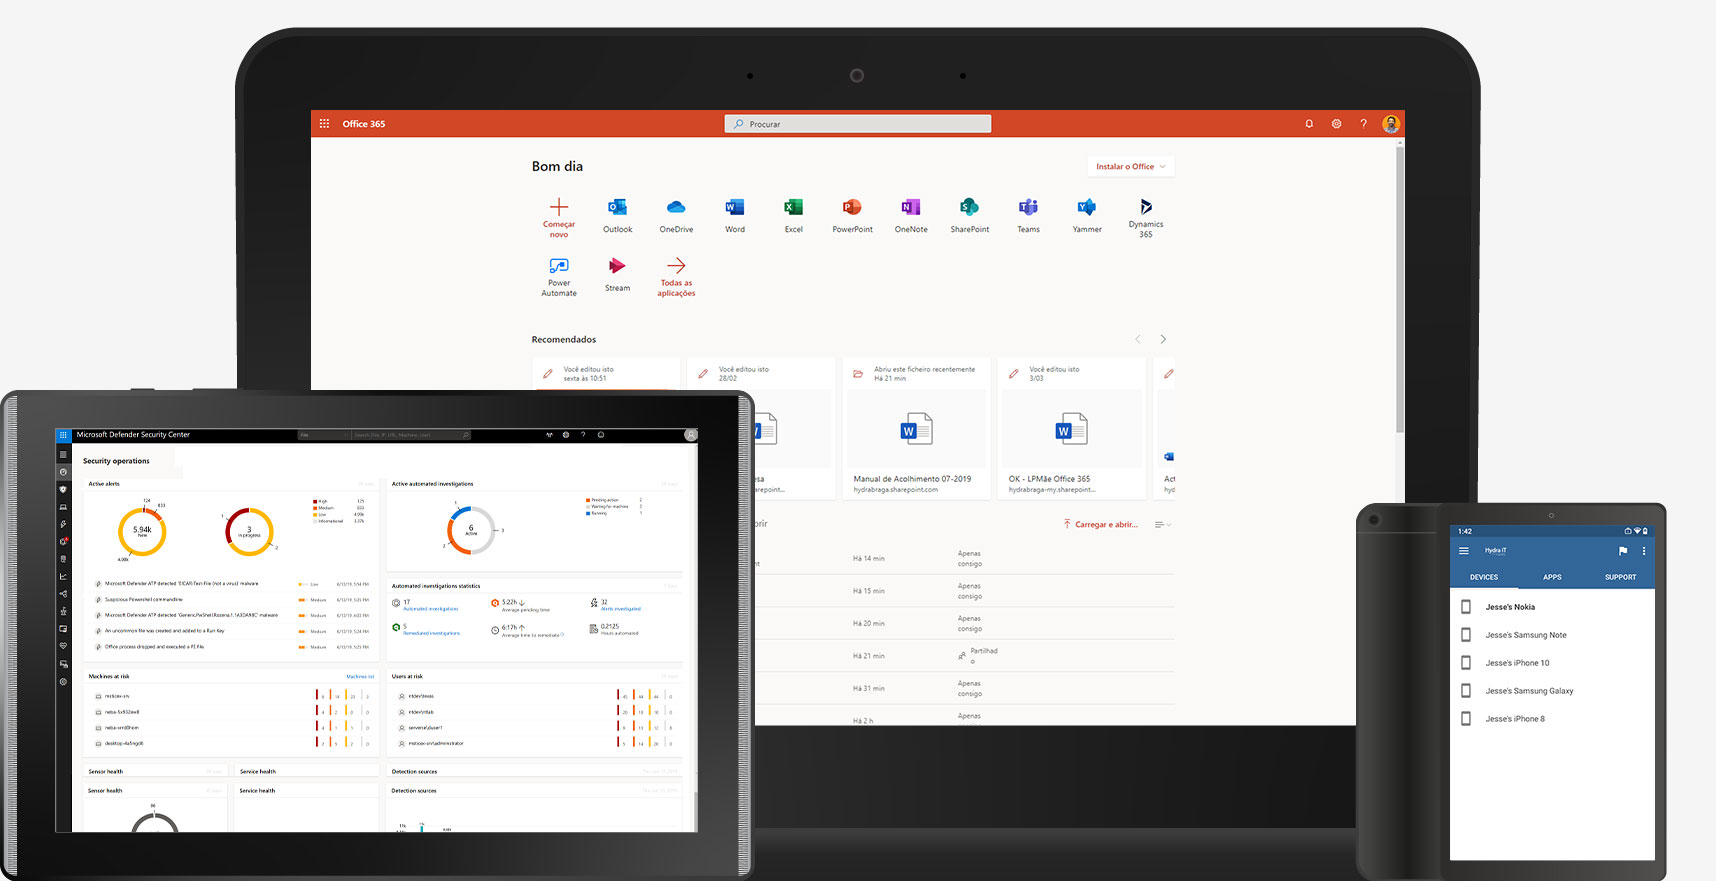The image size is (1716, 881).
Task: Click the Defender sidebar machines list laptop icon
Action: pos(63,507)
